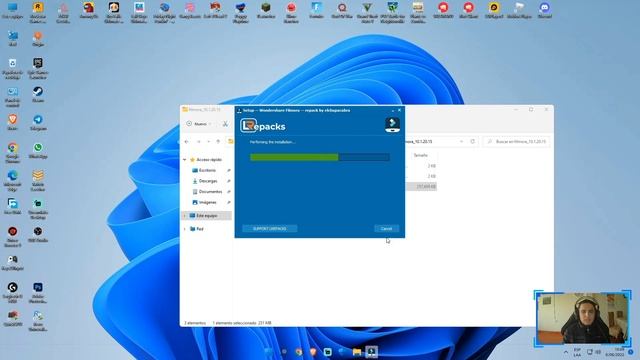Image resolution: width=640 pixels, height=360 pixels.
Task: Open WhatsApp desktop shortcut
Action: 38,151
